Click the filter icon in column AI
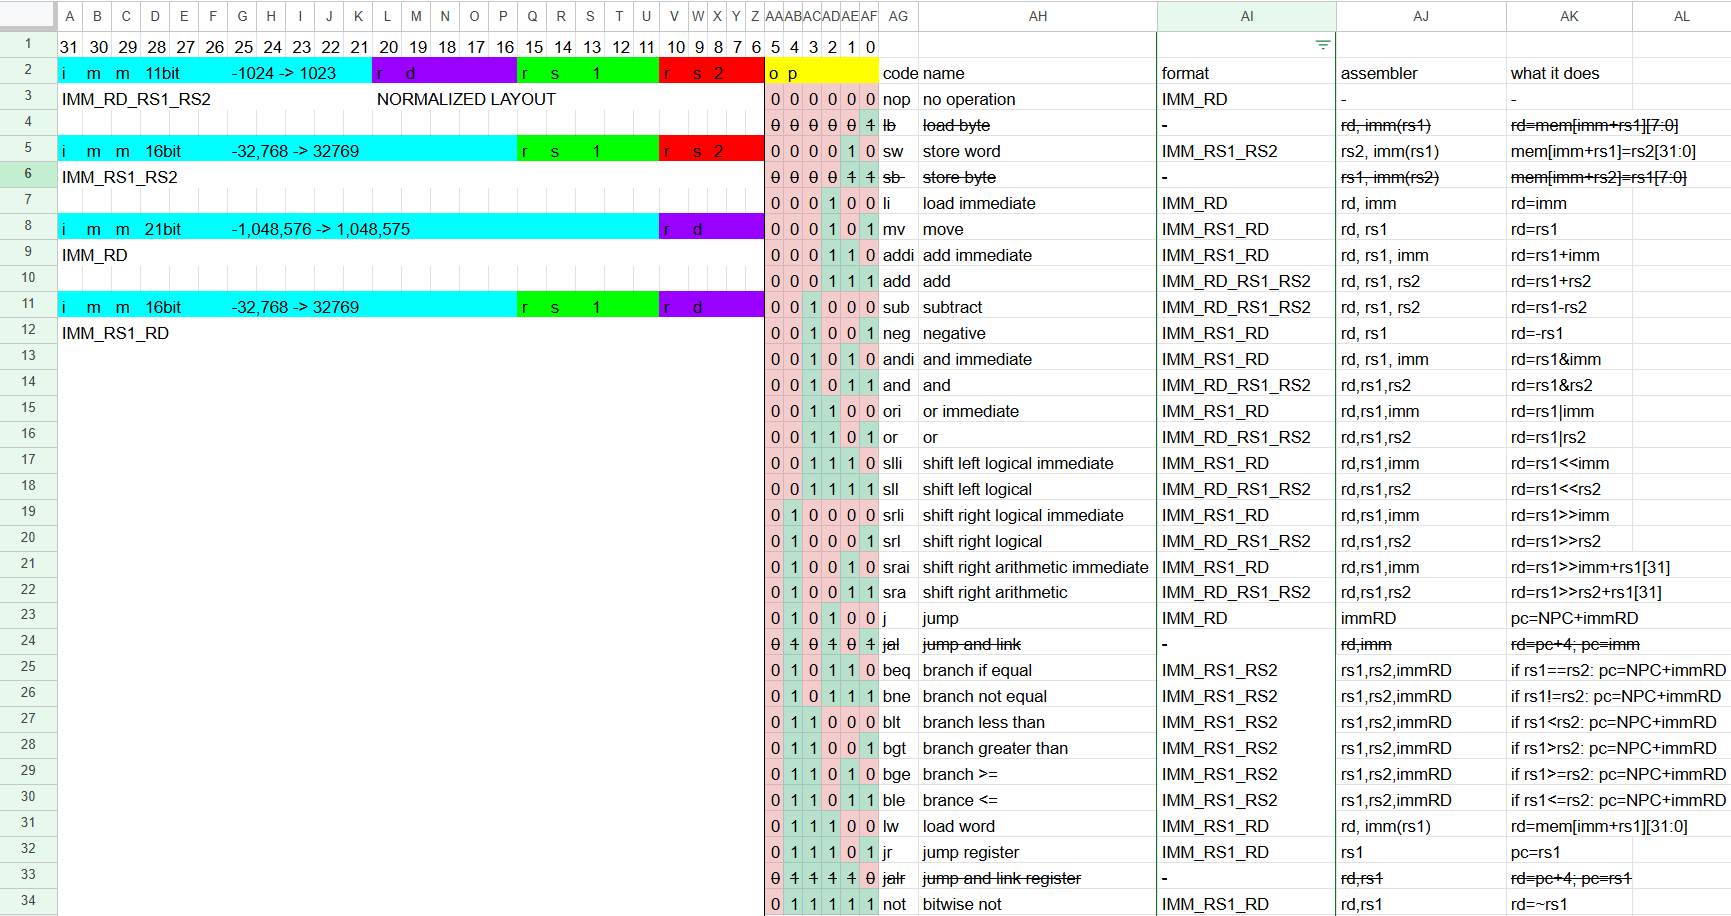 (x=1322, y=45)
